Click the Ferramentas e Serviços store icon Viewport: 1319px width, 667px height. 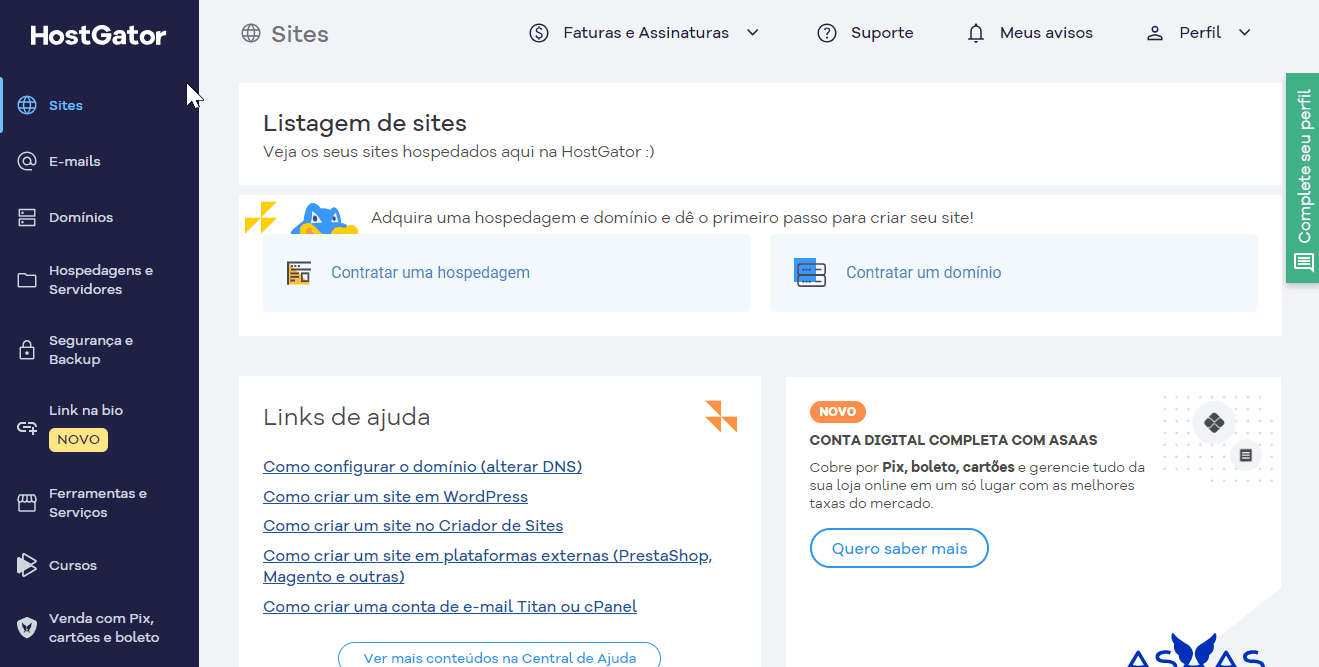(27, 503)
